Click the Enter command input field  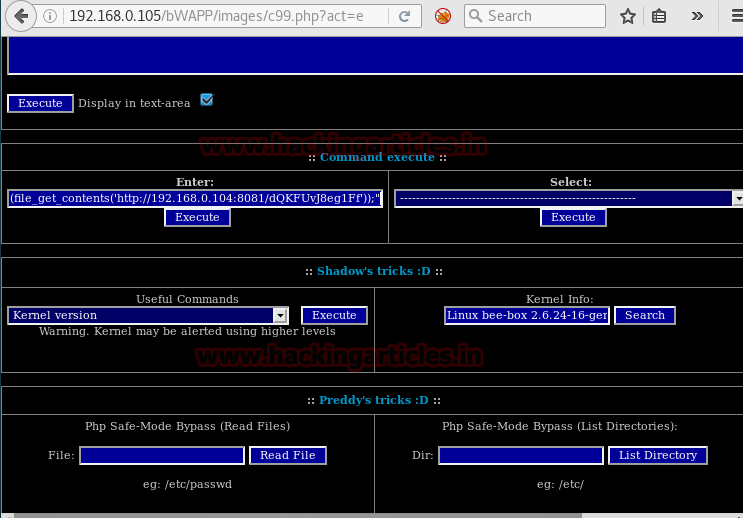(195, 199)
